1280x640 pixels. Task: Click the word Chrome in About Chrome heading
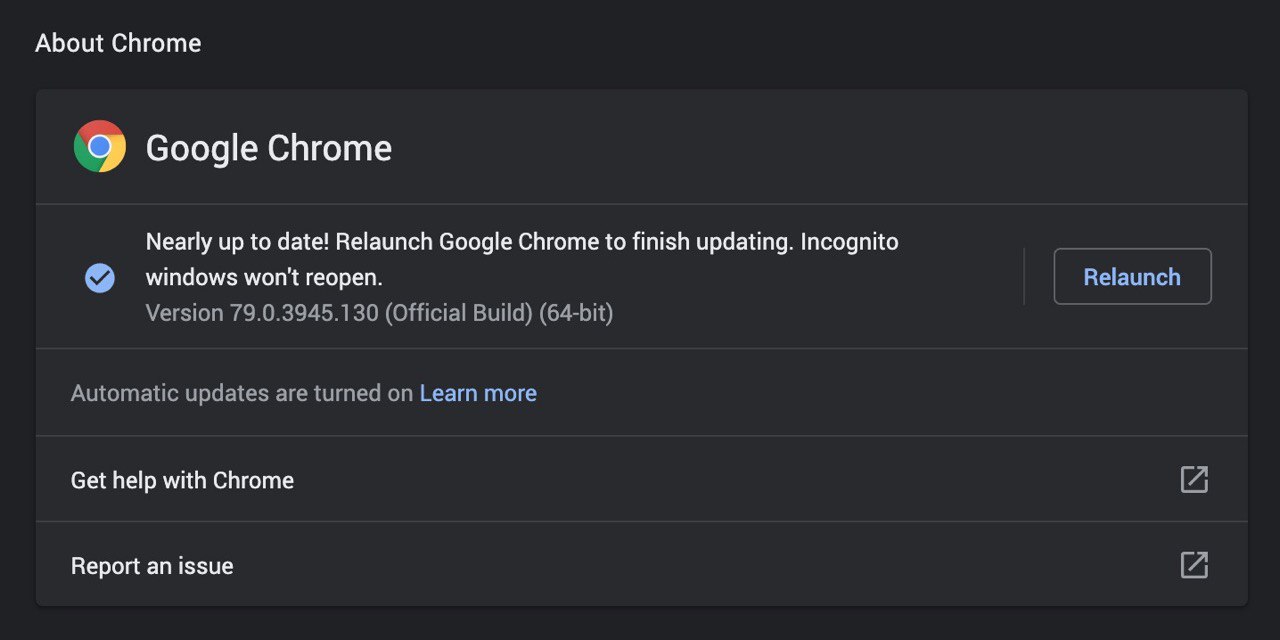tap(156, 43)
